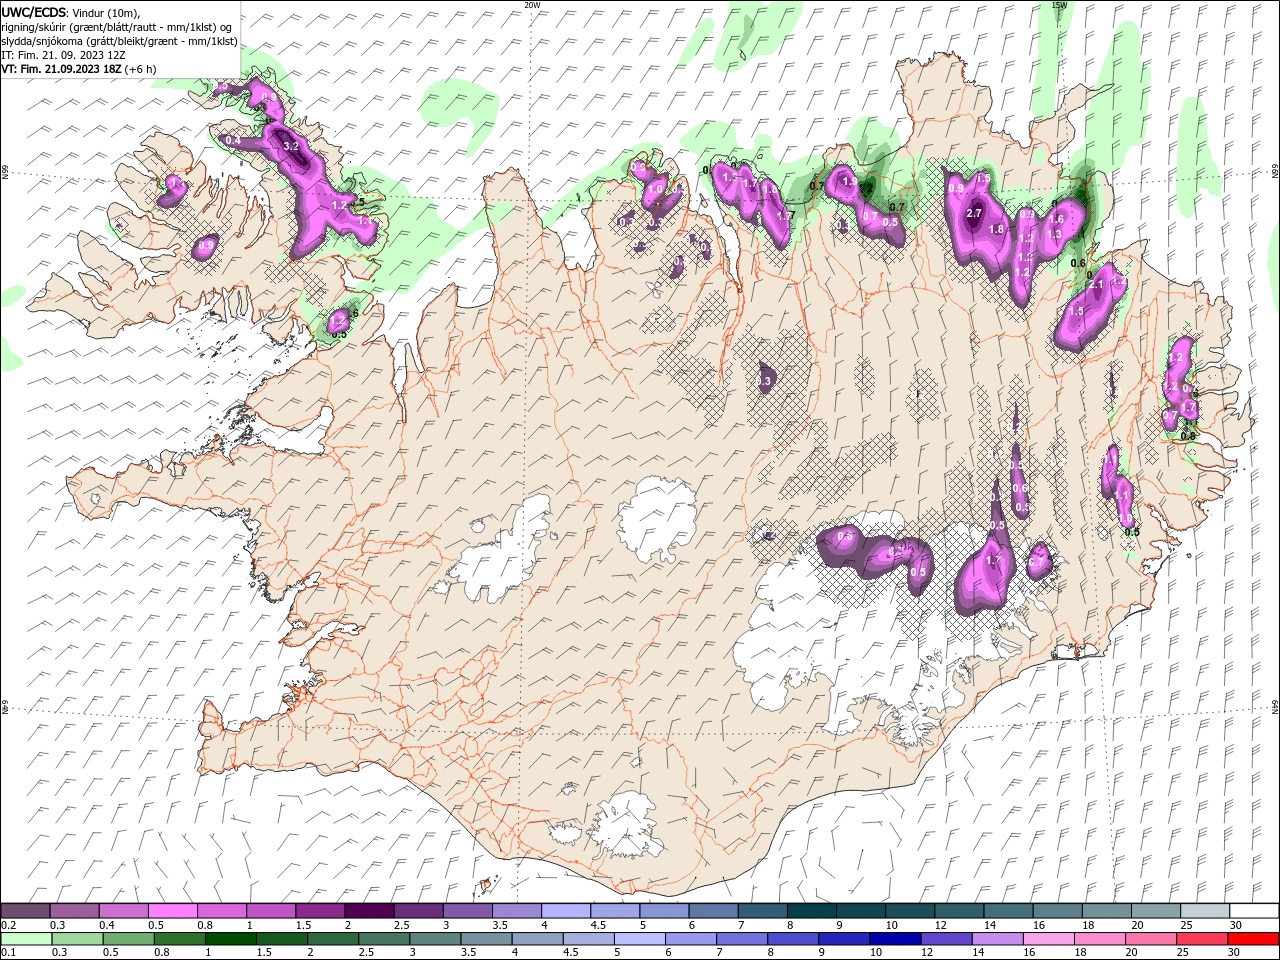Pick the dark purple snow swatch from 2 to 2.5
Image resolution: width=1280 pixels, height=960 pixels.
369,910
